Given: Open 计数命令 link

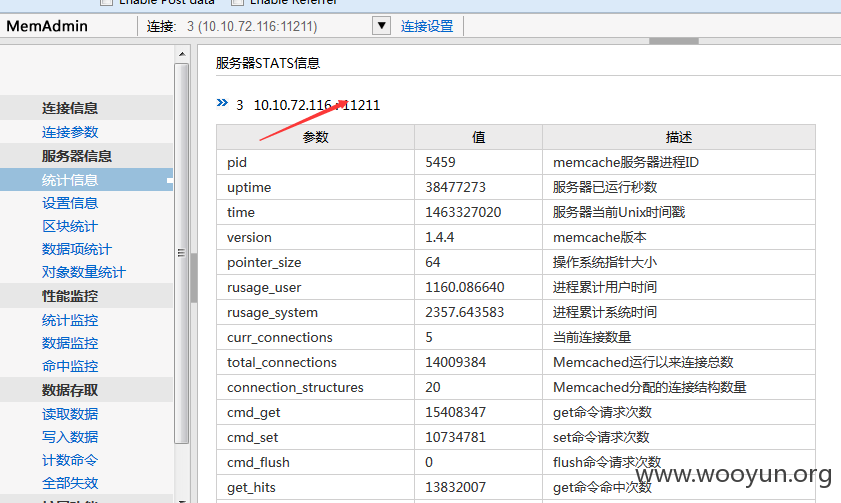Looking at the screenshot, I should click(70, 460).
